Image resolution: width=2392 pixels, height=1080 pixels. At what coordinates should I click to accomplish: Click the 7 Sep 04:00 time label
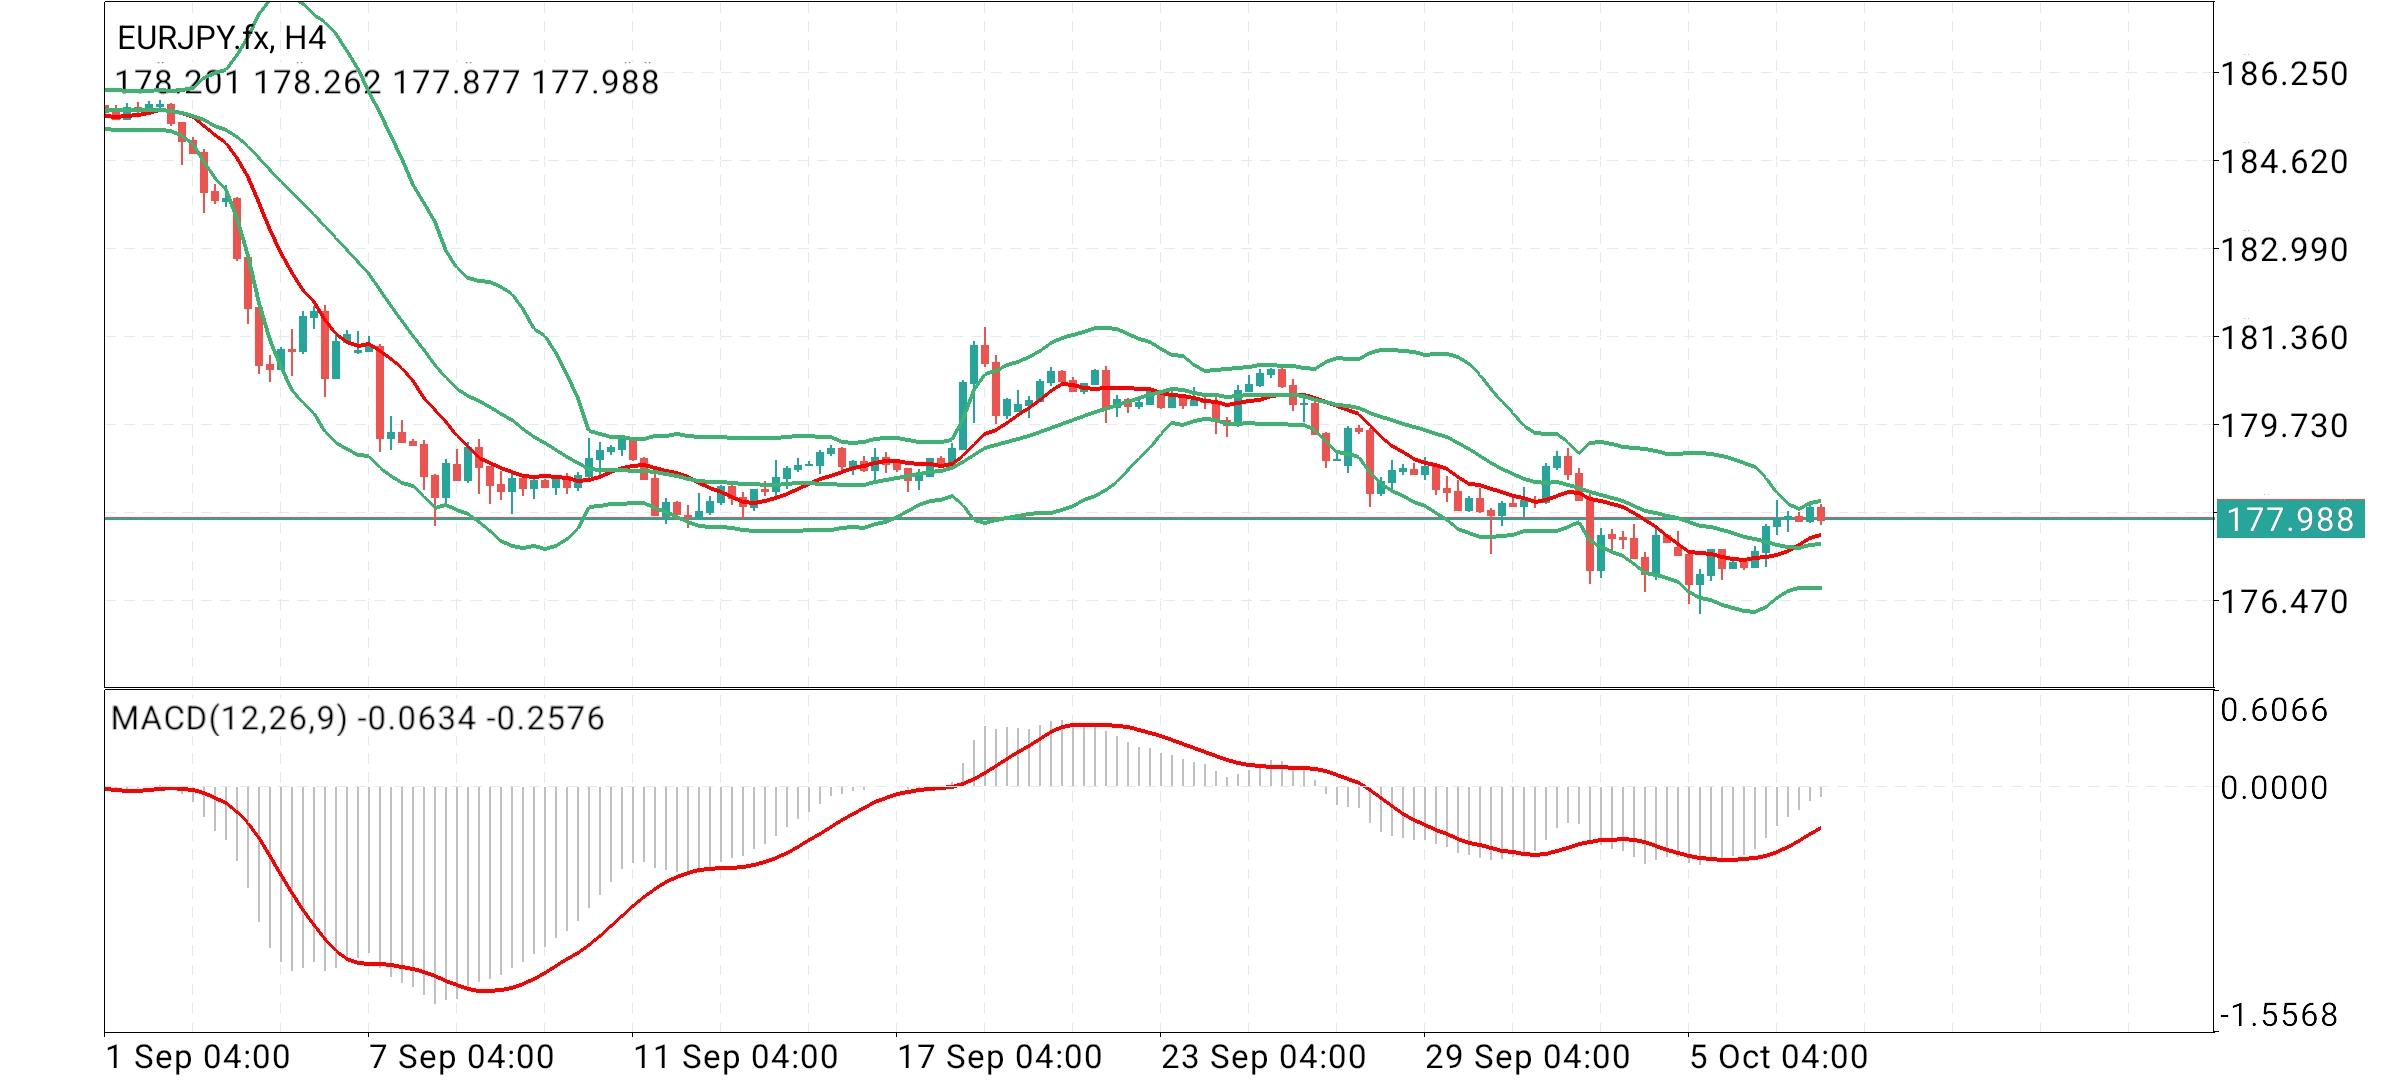(462, 1057)
